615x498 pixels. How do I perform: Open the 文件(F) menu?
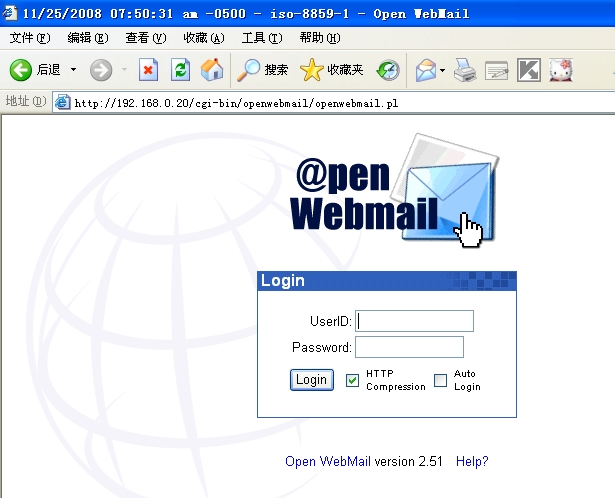point(30,38)
